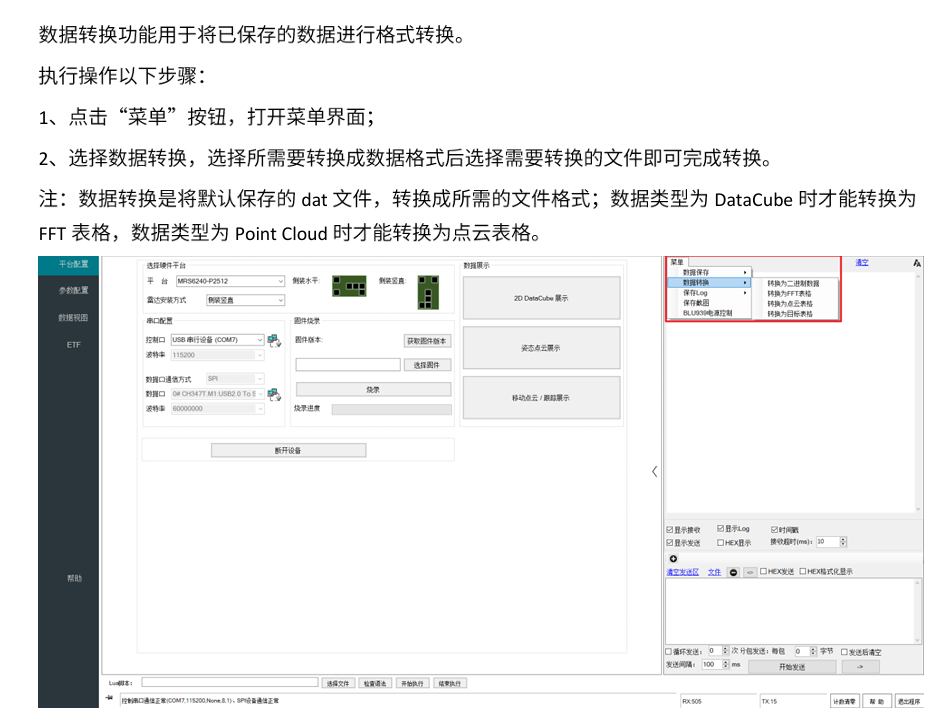The height and width of the screenshot is (717, 948).
Task: Click the 计数清零 button
Action: point(845,701)
